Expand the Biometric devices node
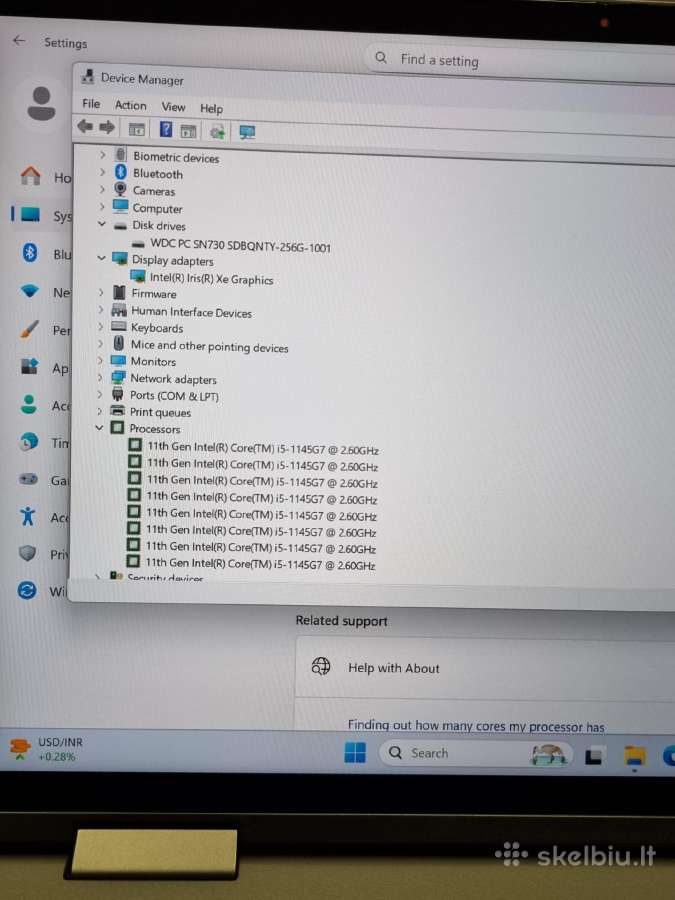 pyautogui.click(x=102, y=154)
